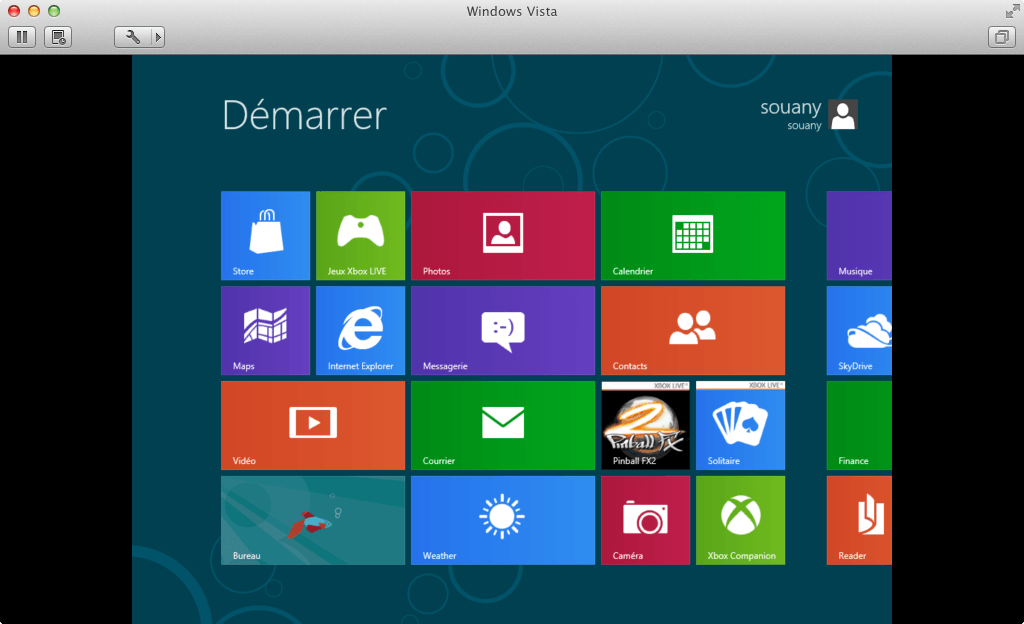Image resolution: width=1024 pixels, height=624 pixels.
Task: Open the Weather tile
Action: (x=503, y=520)
